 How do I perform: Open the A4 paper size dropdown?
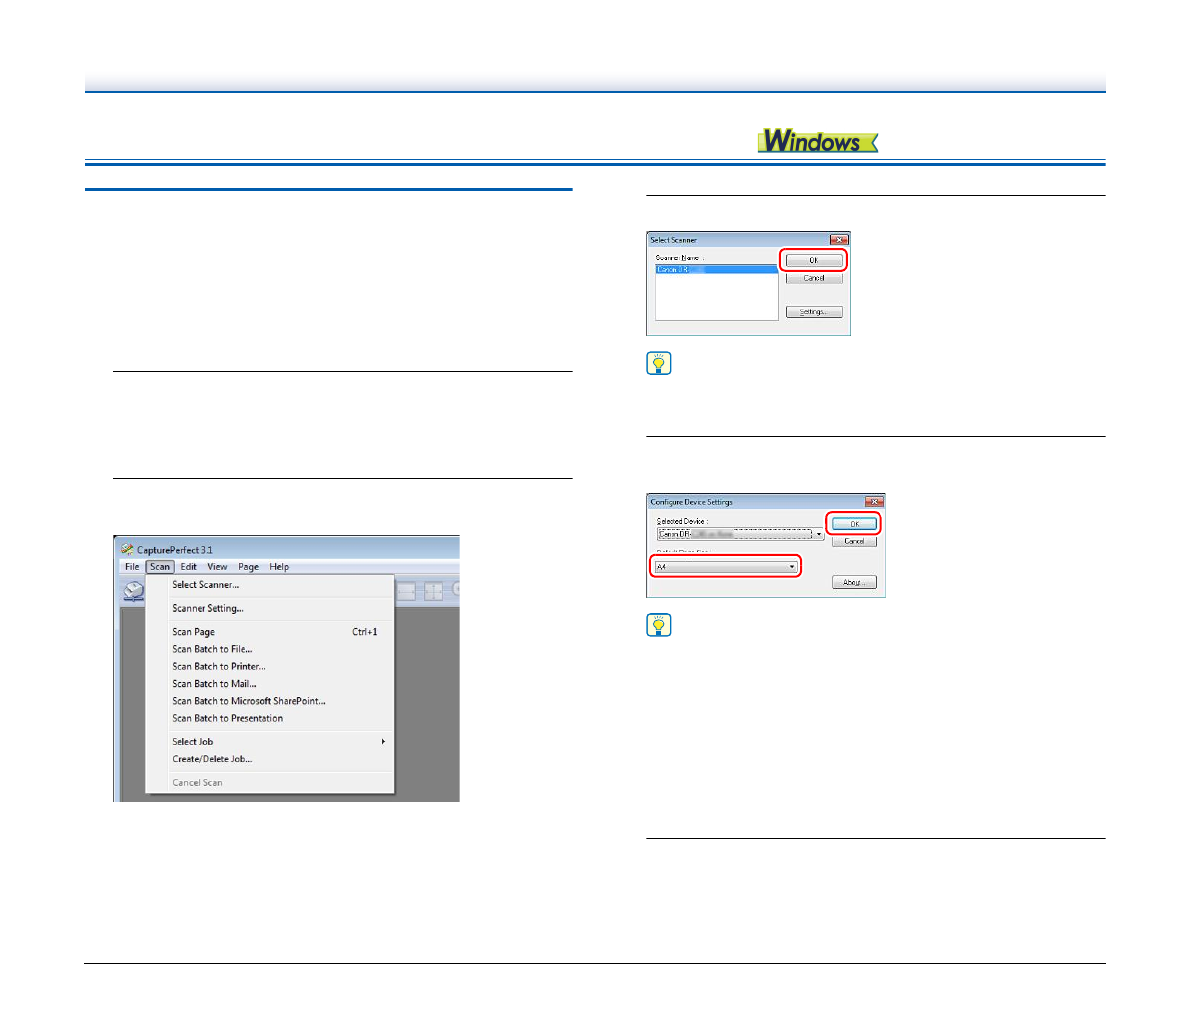[792, 567]
